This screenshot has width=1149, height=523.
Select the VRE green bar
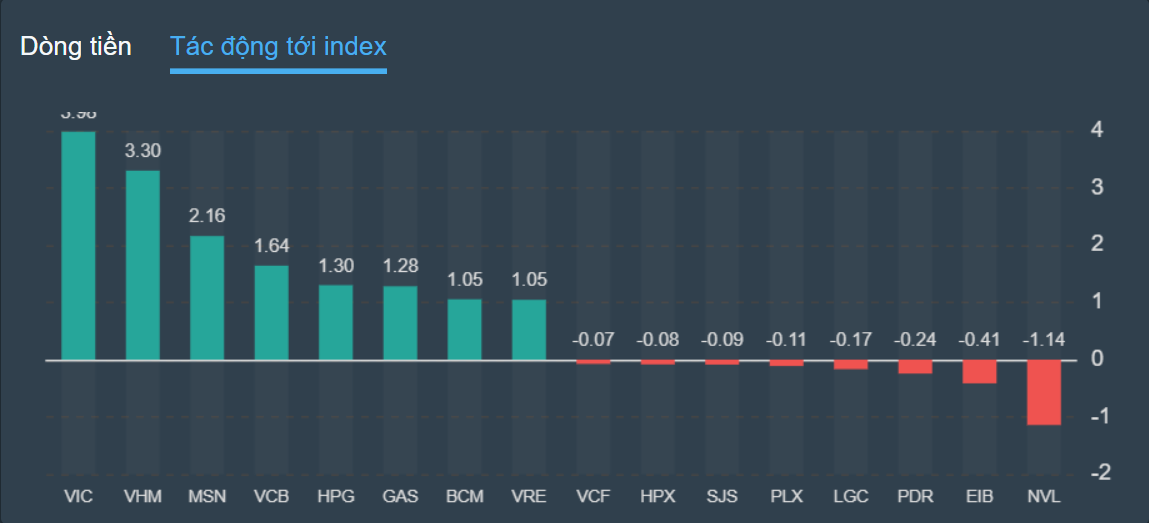(x=529, y=329)
